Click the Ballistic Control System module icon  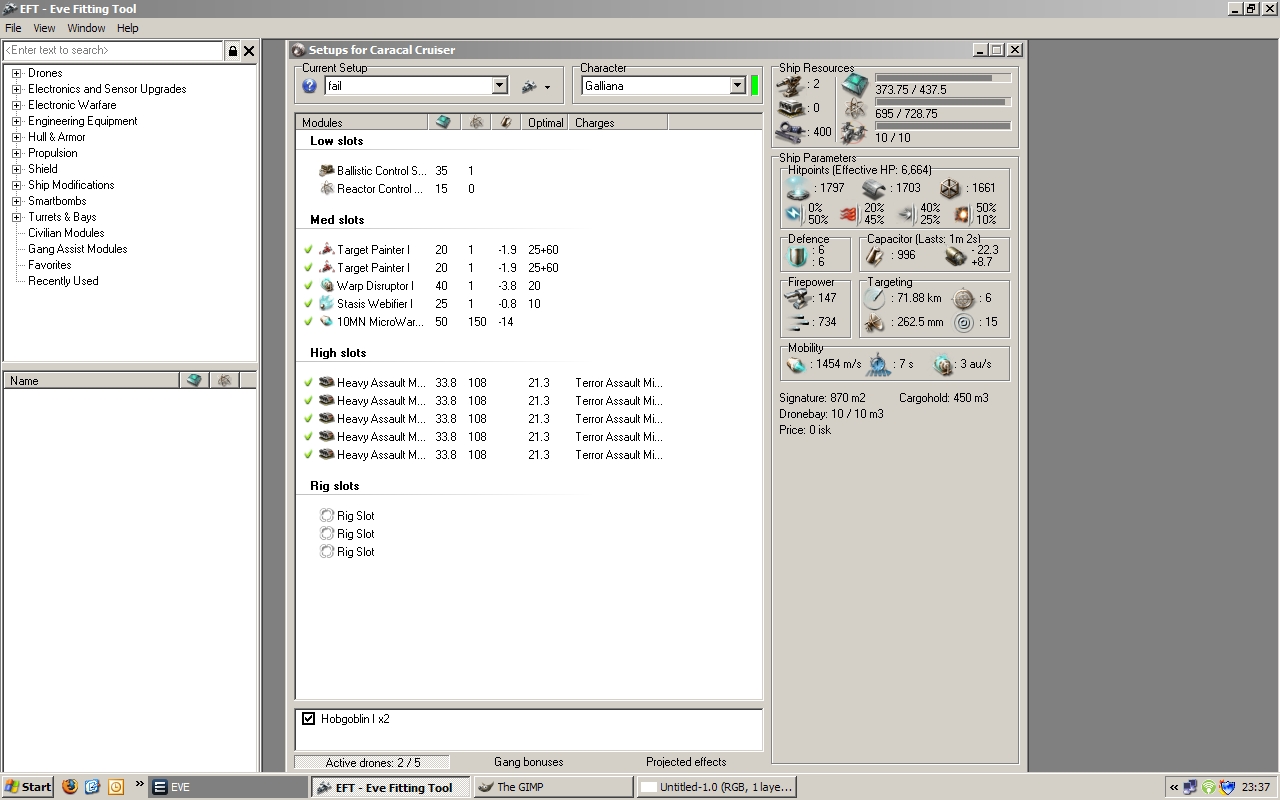(x=326, y=171)
